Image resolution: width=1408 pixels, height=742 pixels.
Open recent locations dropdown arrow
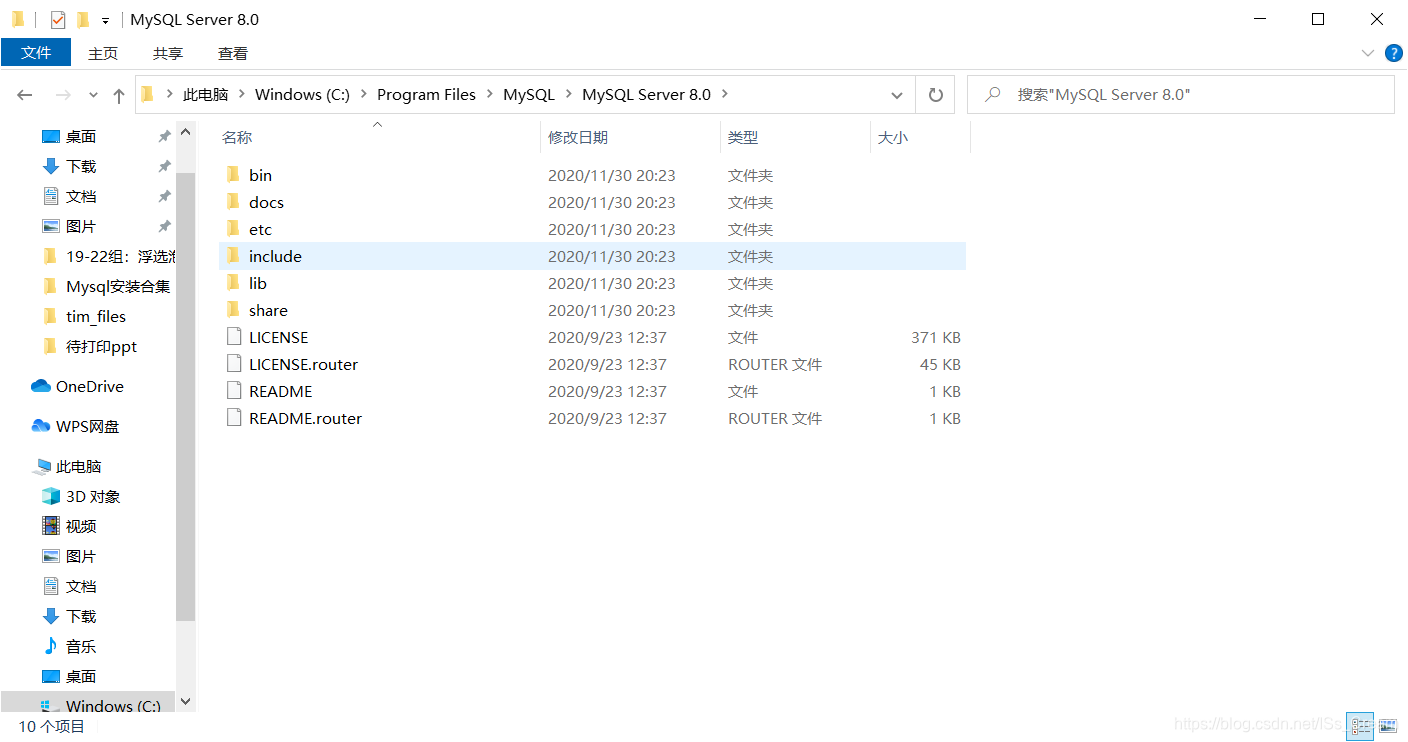click(93, 95)
